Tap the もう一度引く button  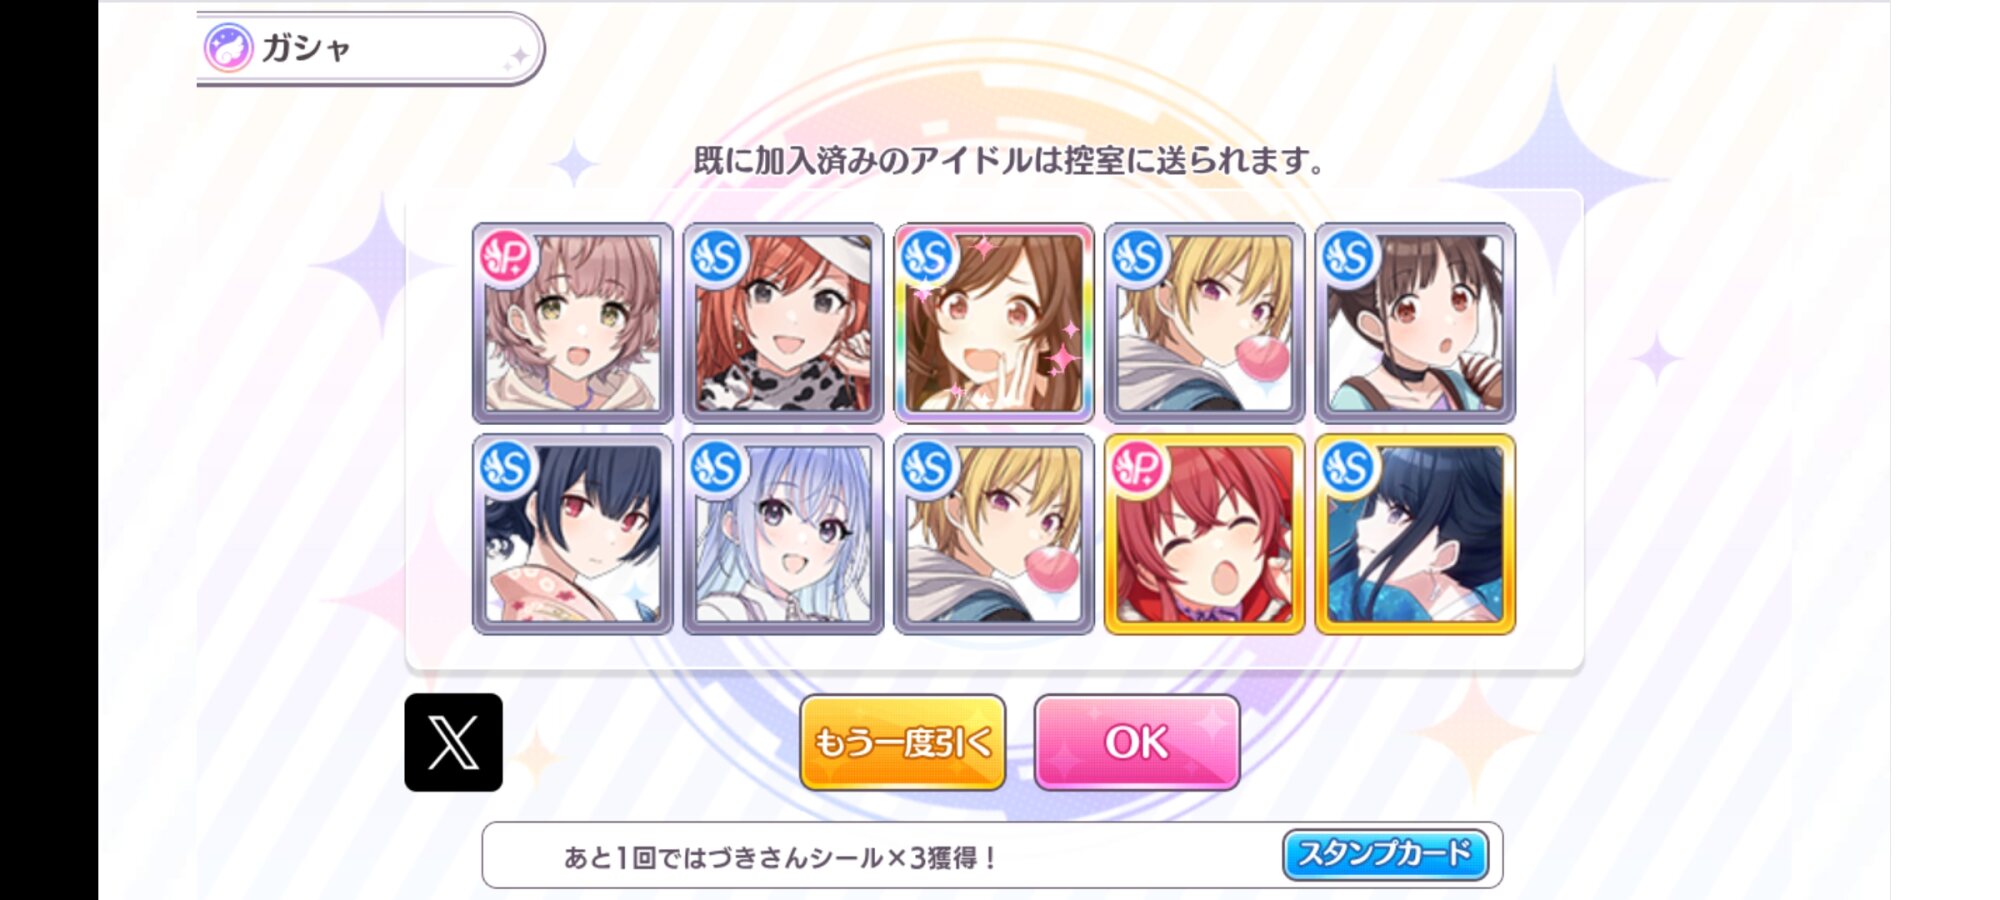[903, 742]
